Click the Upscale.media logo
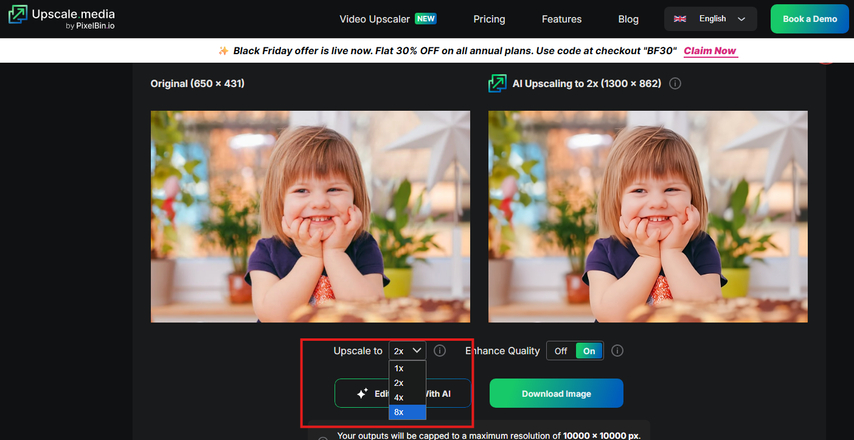This screenshot has height=440, width=854. pyautogui.click(x=62, y=18)
